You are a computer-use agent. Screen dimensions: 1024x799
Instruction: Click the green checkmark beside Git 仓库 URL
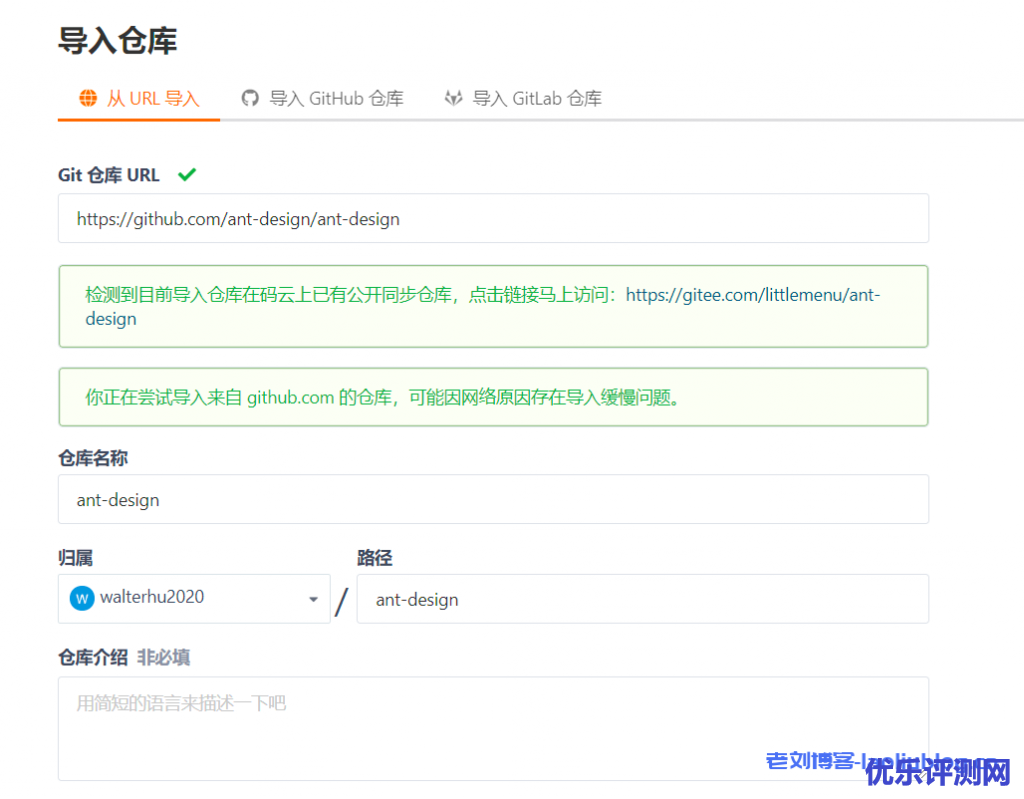coord(186,174)
